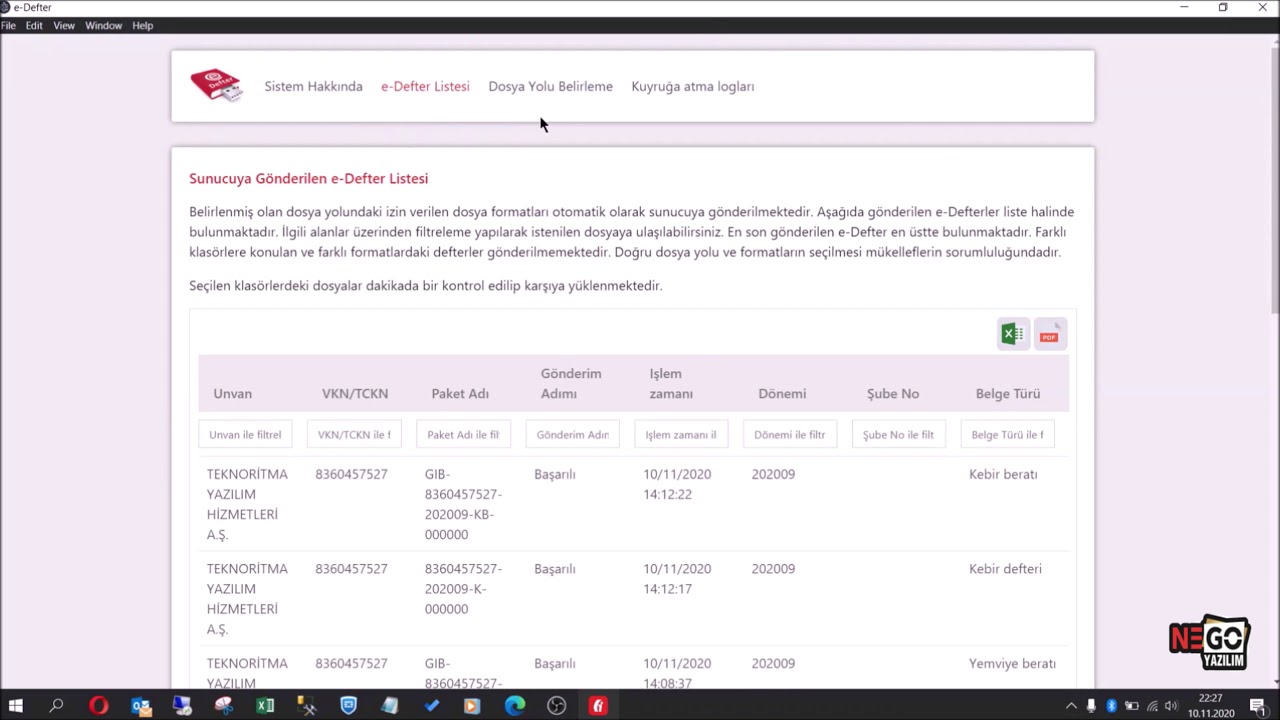This screenshot has width=1280, height=720.
Task: Open Windows search from the taskbar
Action: [57, 706]
